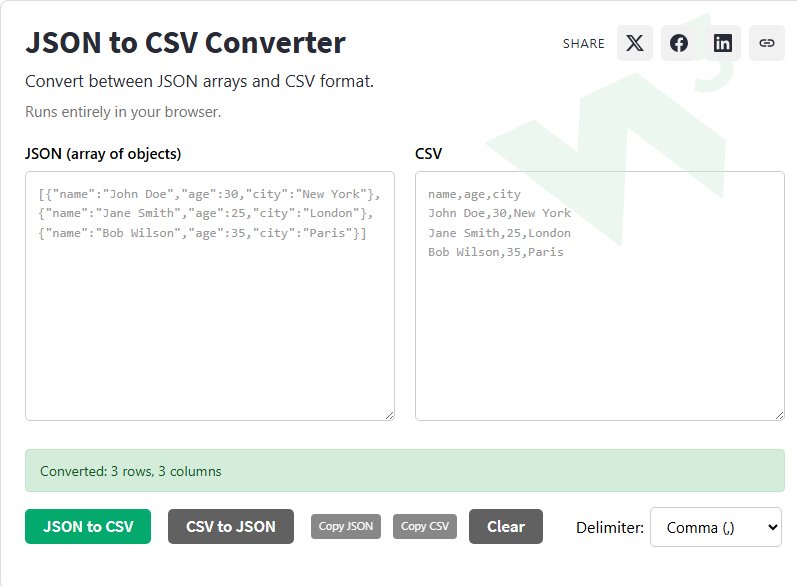Focus the JSON array of objects input box
The width and height of the screenshot is (797, 587).
210,296
